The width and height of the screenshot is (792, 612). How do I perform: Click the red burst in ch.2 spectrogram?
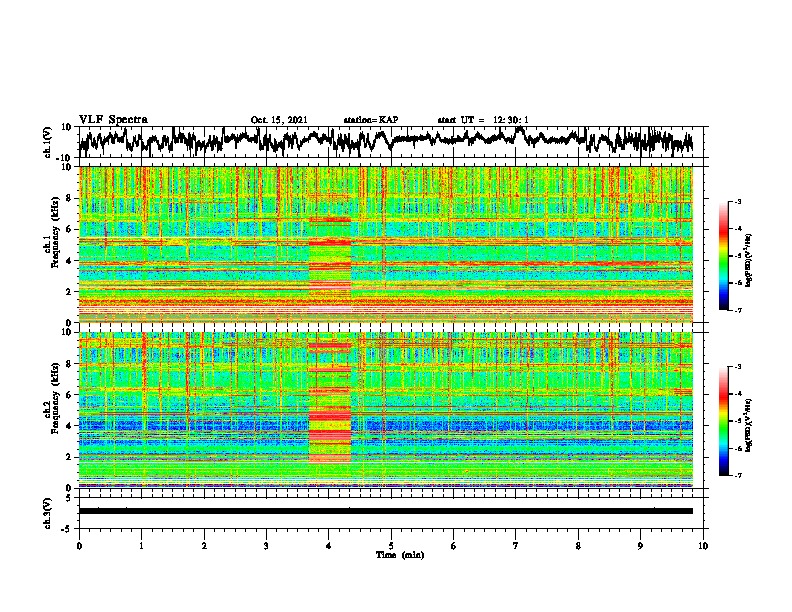[329, 402]
